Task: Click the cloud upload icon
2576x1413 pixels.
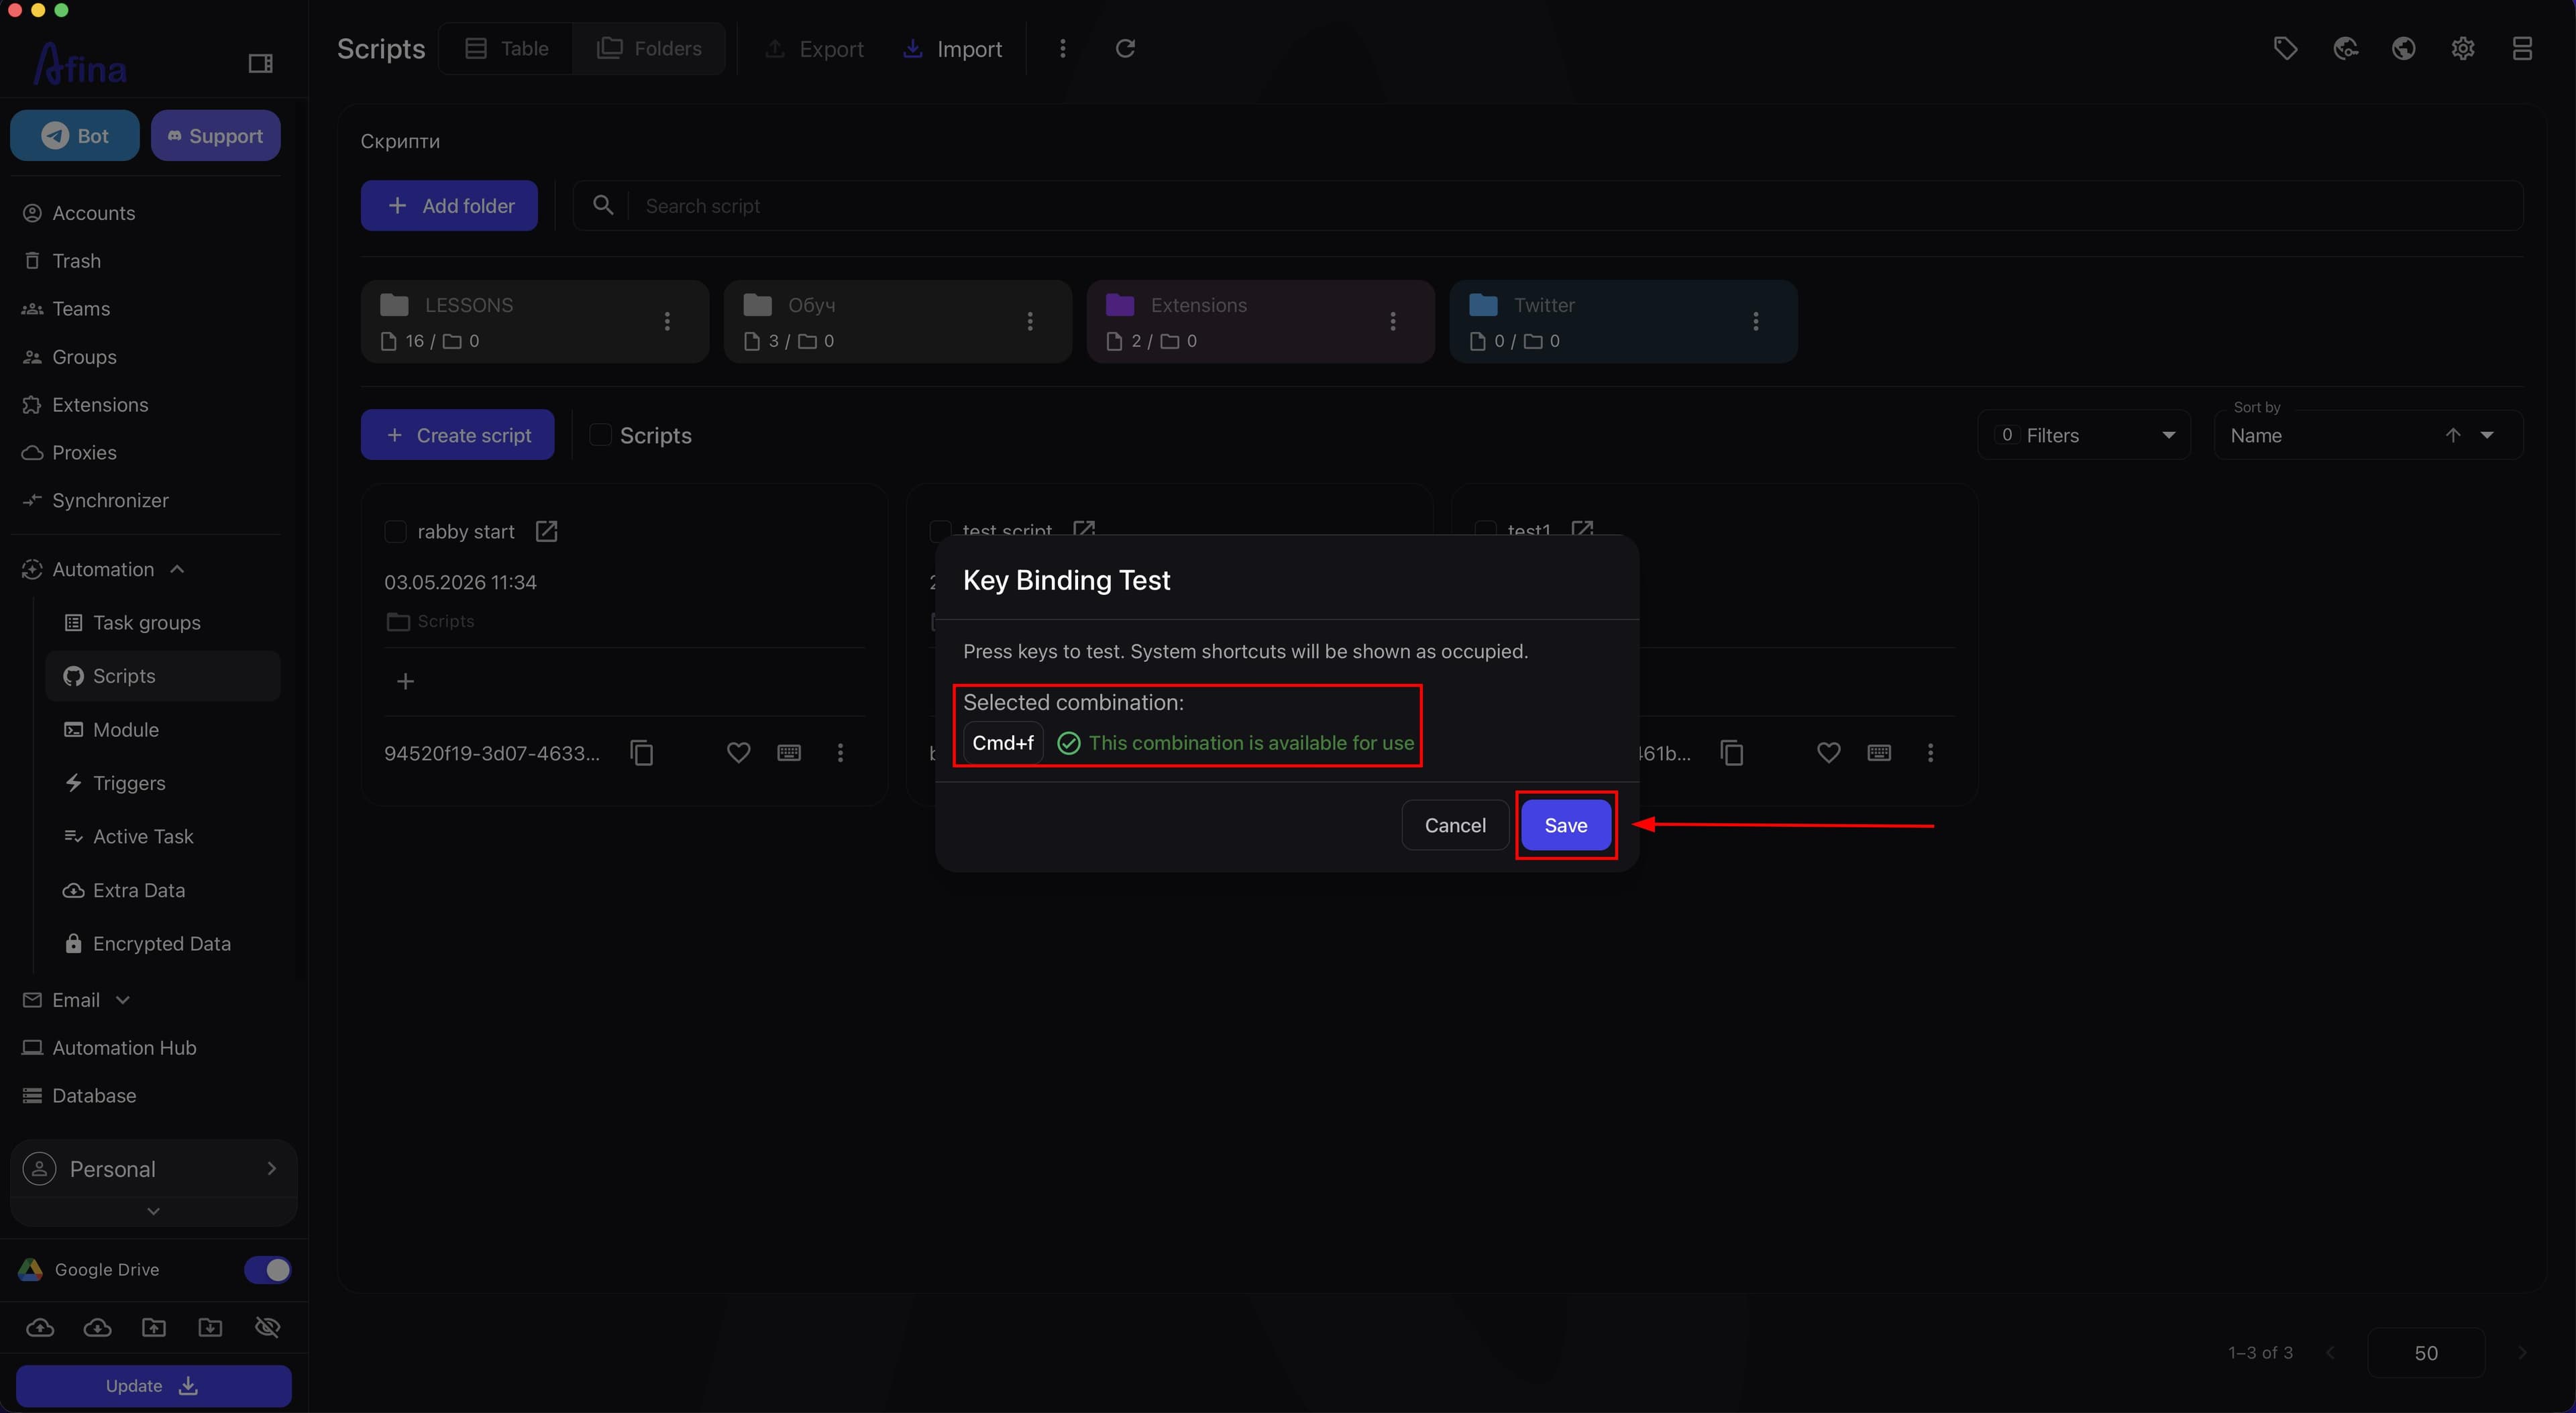Action: [40, 1328]
